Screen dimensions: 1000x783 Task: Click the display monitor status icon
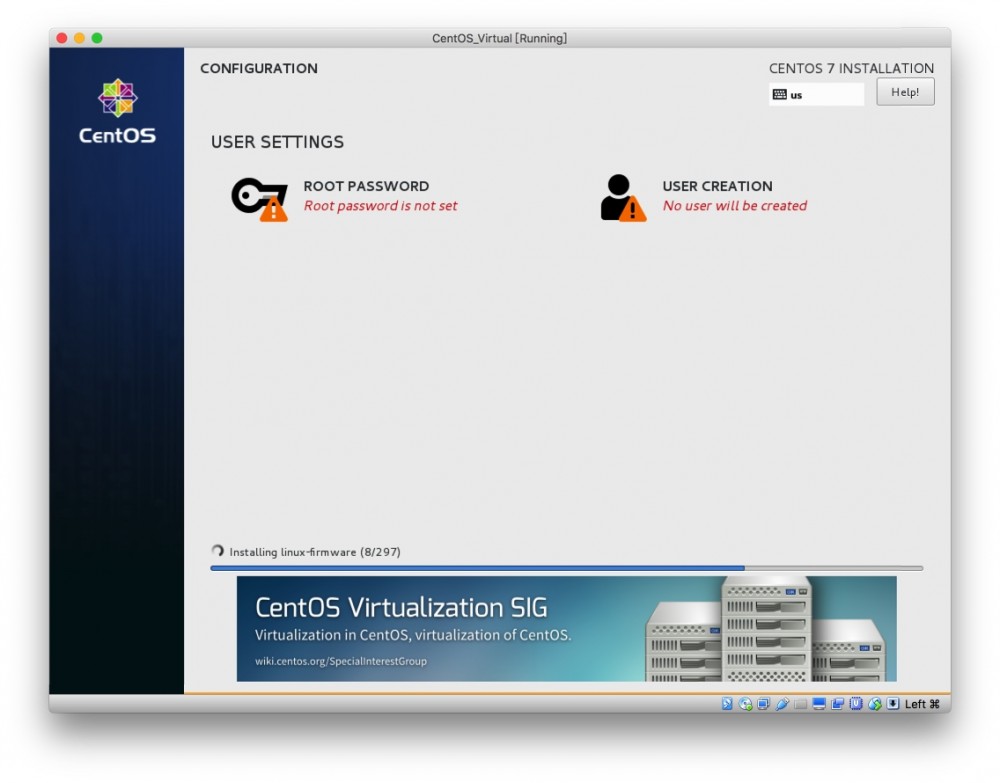tap(819, 703)
